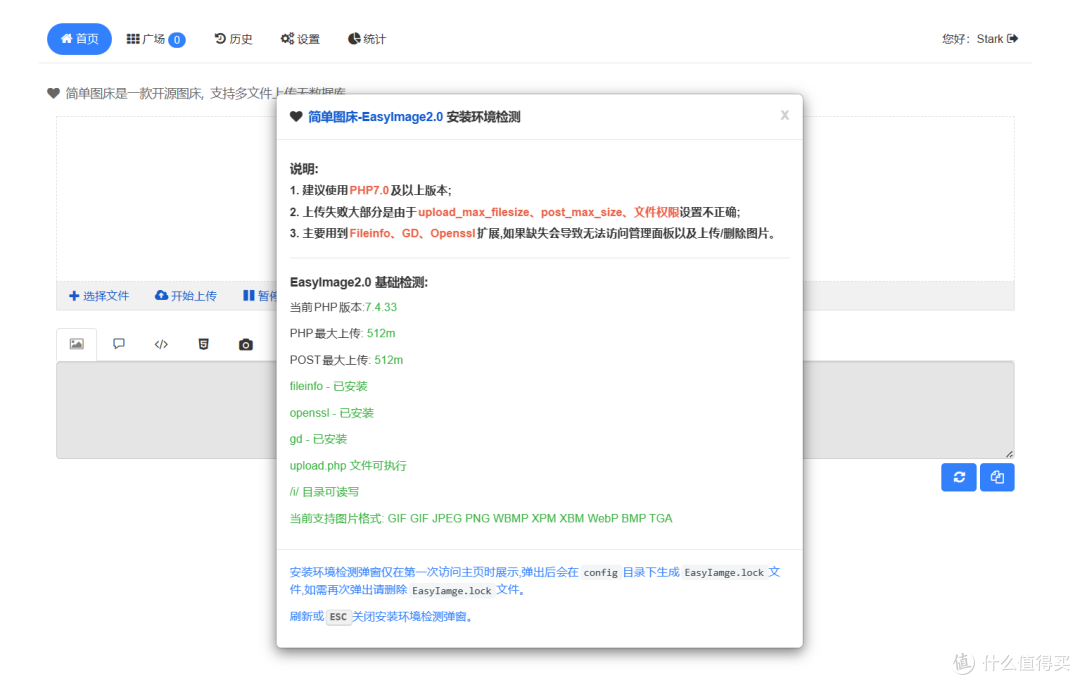Close the 安装环境检测 dialog with the x button
Screen dimensions: 1080x685
[x=785, y=116]
